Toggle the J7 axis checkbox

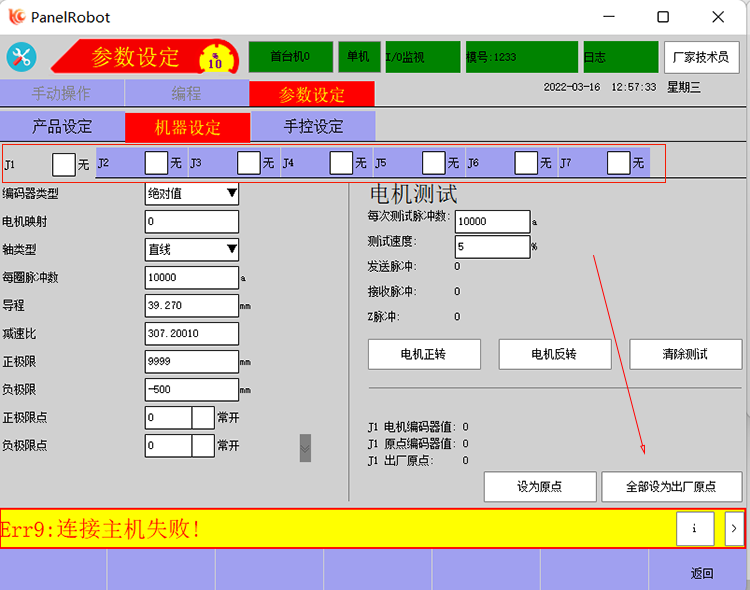click(618, 163)
